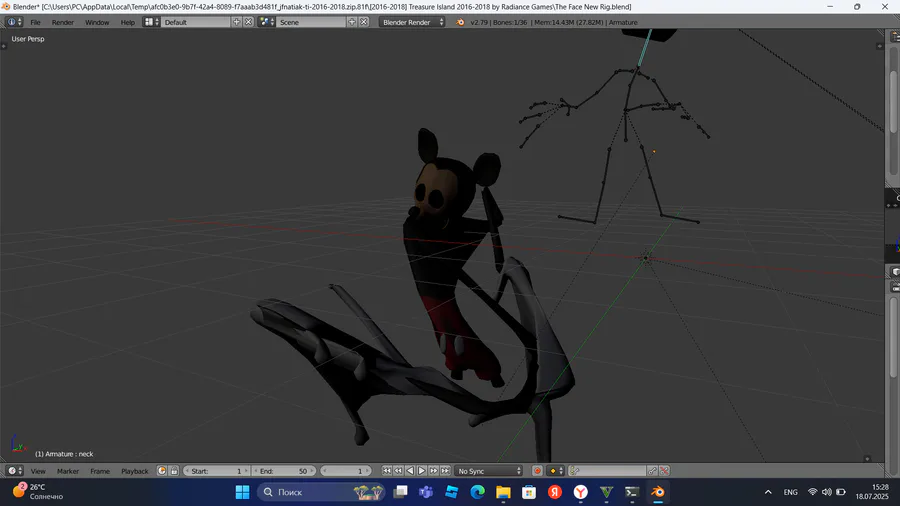The image size is (900, 506).
Task: Open terminal app from taskbar
Action: click(632, 492)
